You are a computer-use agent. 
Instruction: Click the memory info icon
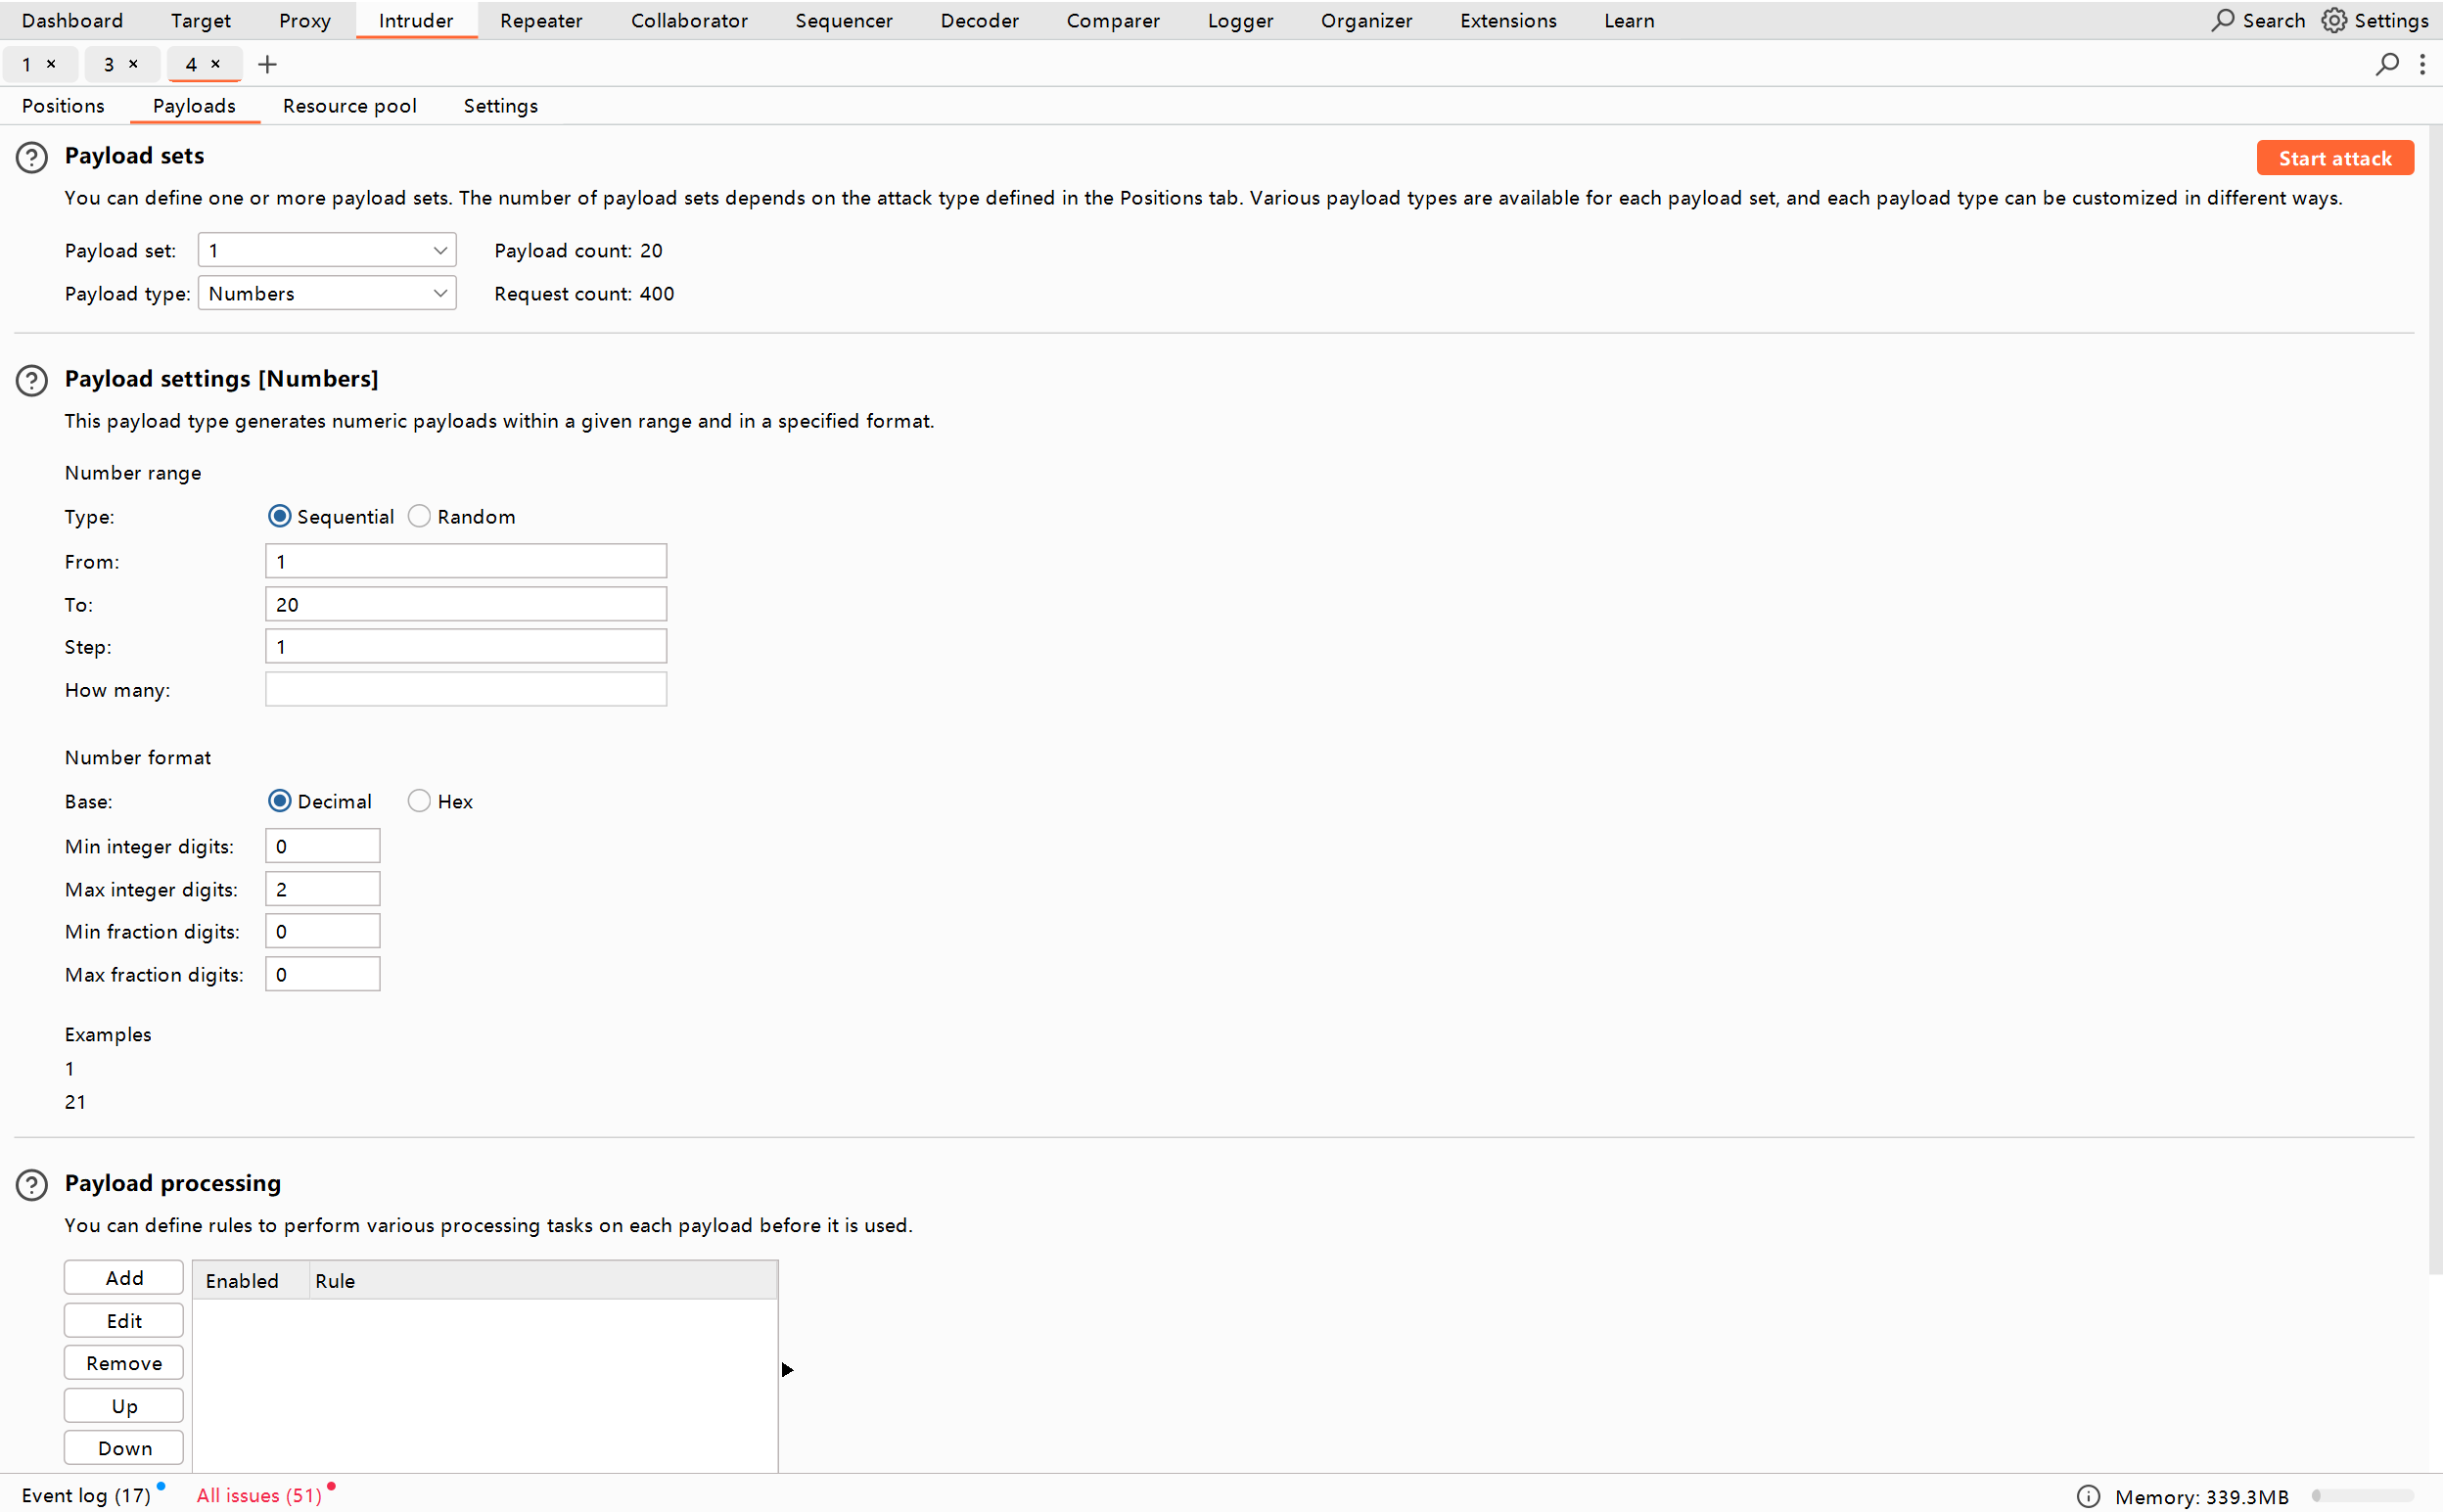tap(2088, 1496)
